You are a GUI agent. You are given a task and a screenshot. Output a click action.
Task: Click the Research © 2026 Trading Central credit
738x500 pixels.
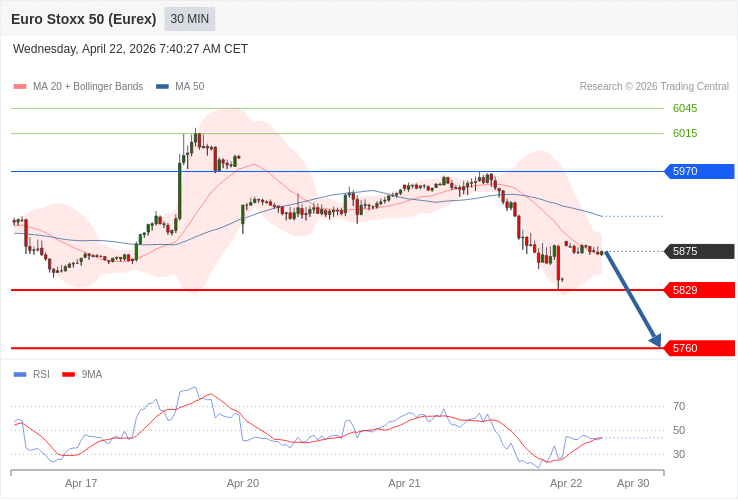tap(654, 87)
